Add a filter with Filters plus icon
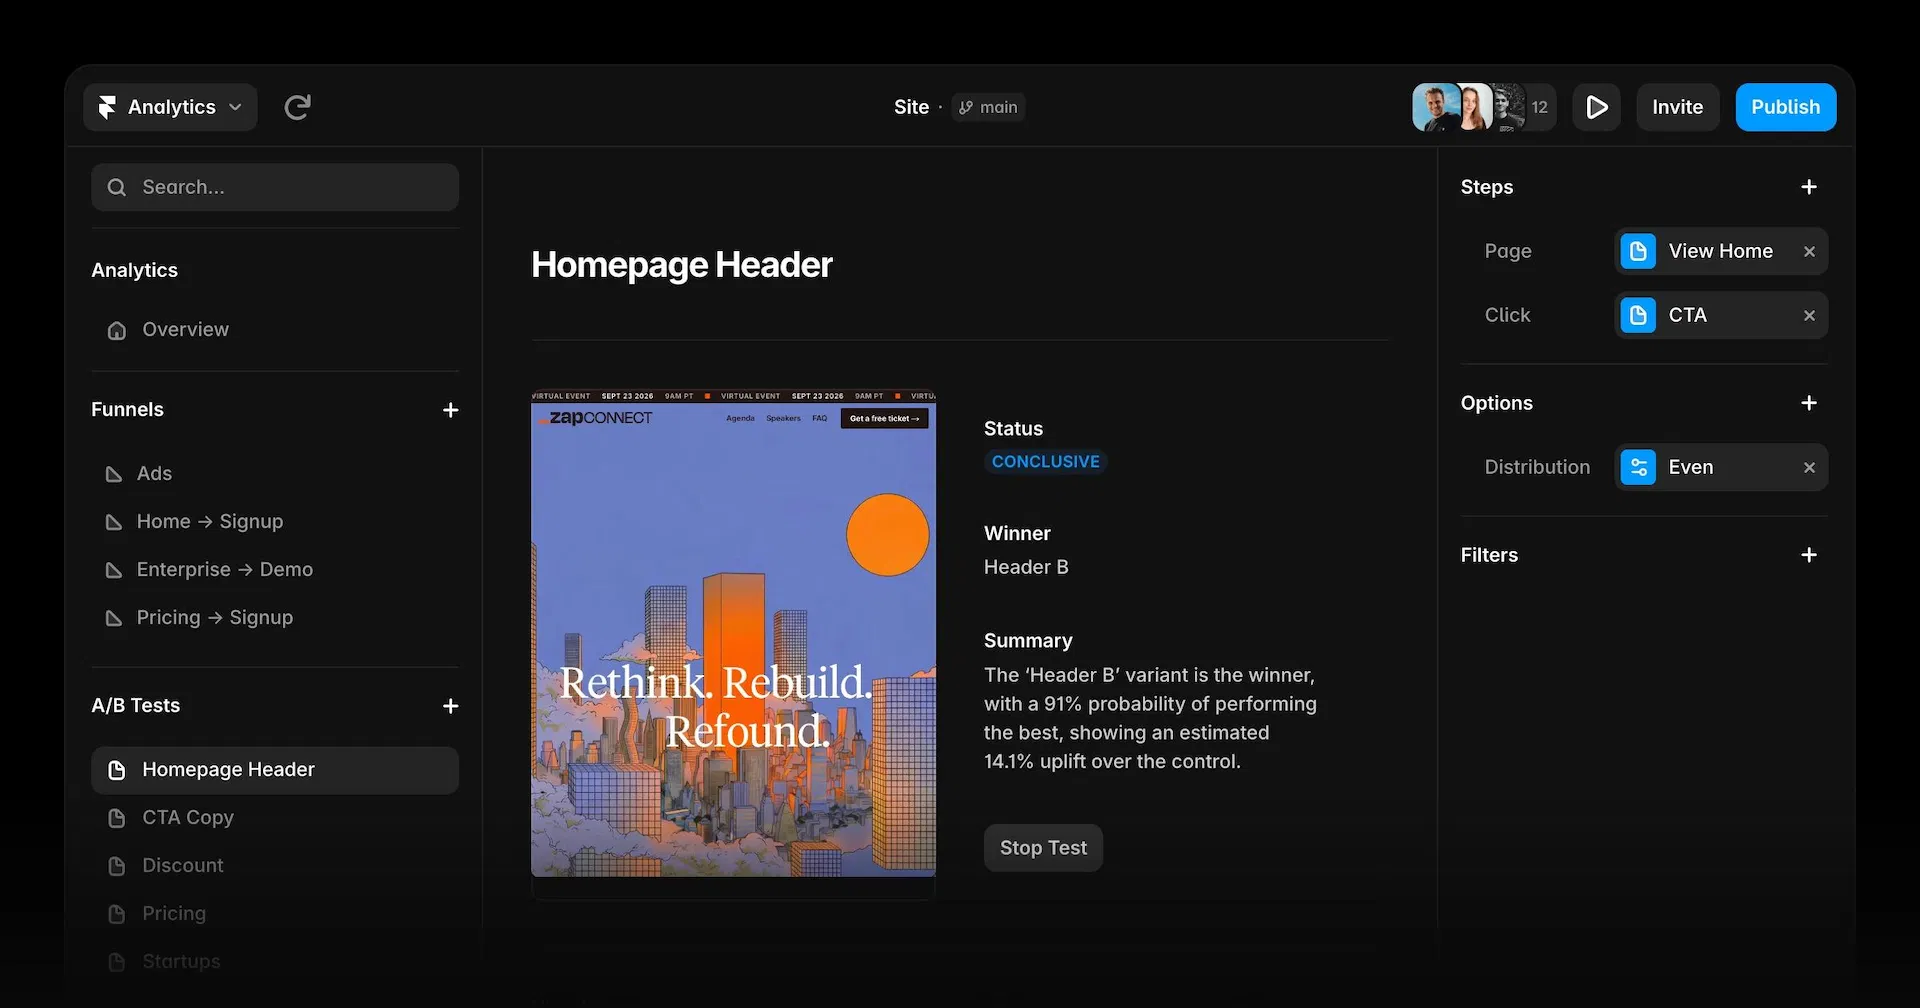This screenshot has width=1920, height=1008. point(1809,555)
